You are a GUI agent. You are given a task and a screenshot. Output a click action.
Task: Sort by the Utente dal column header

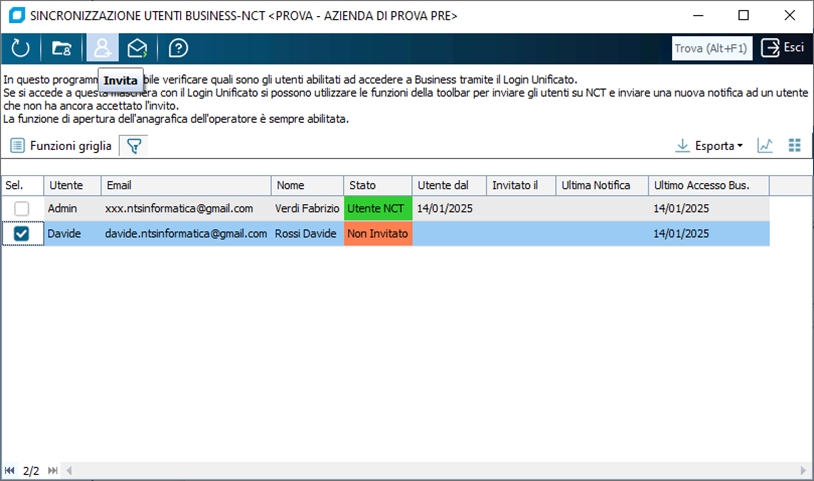(449, 185)
